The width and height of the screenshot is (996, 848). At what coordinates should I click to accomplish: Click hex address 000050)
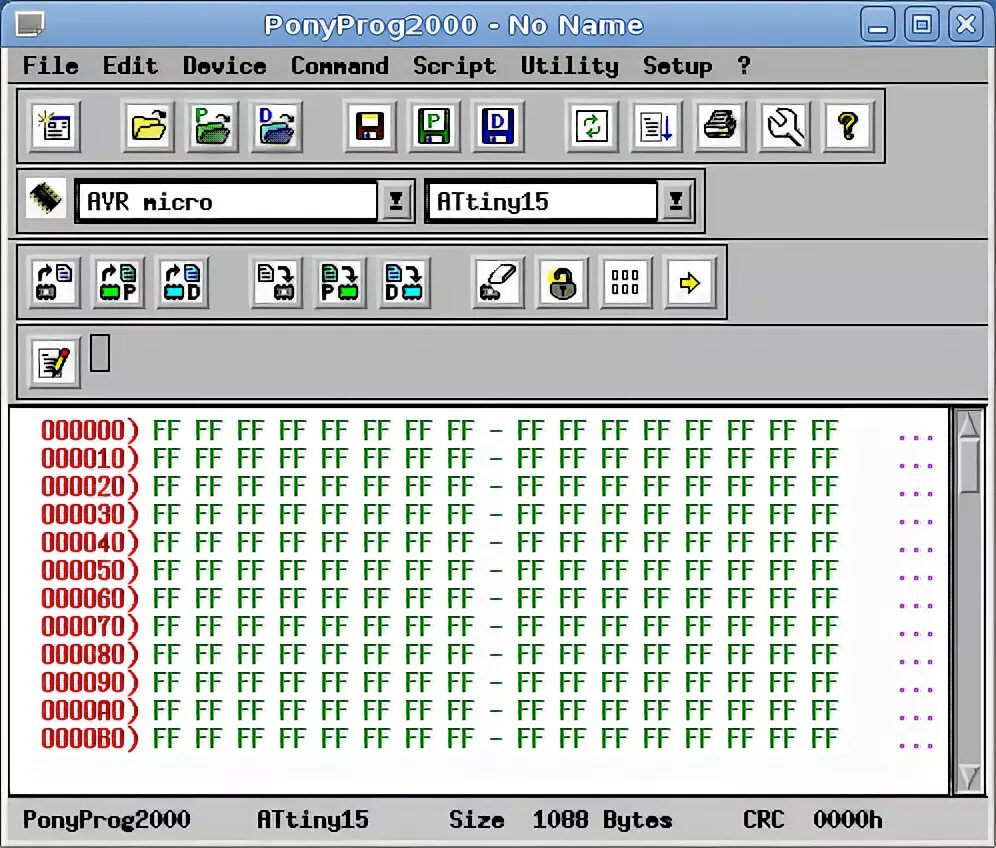pyautogui.click(x=90, y=570)
